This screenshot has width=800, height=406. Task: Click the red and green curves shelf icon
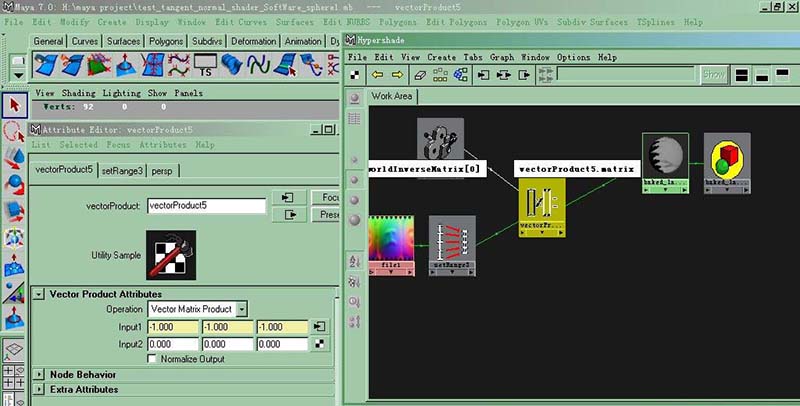[179, 65]
